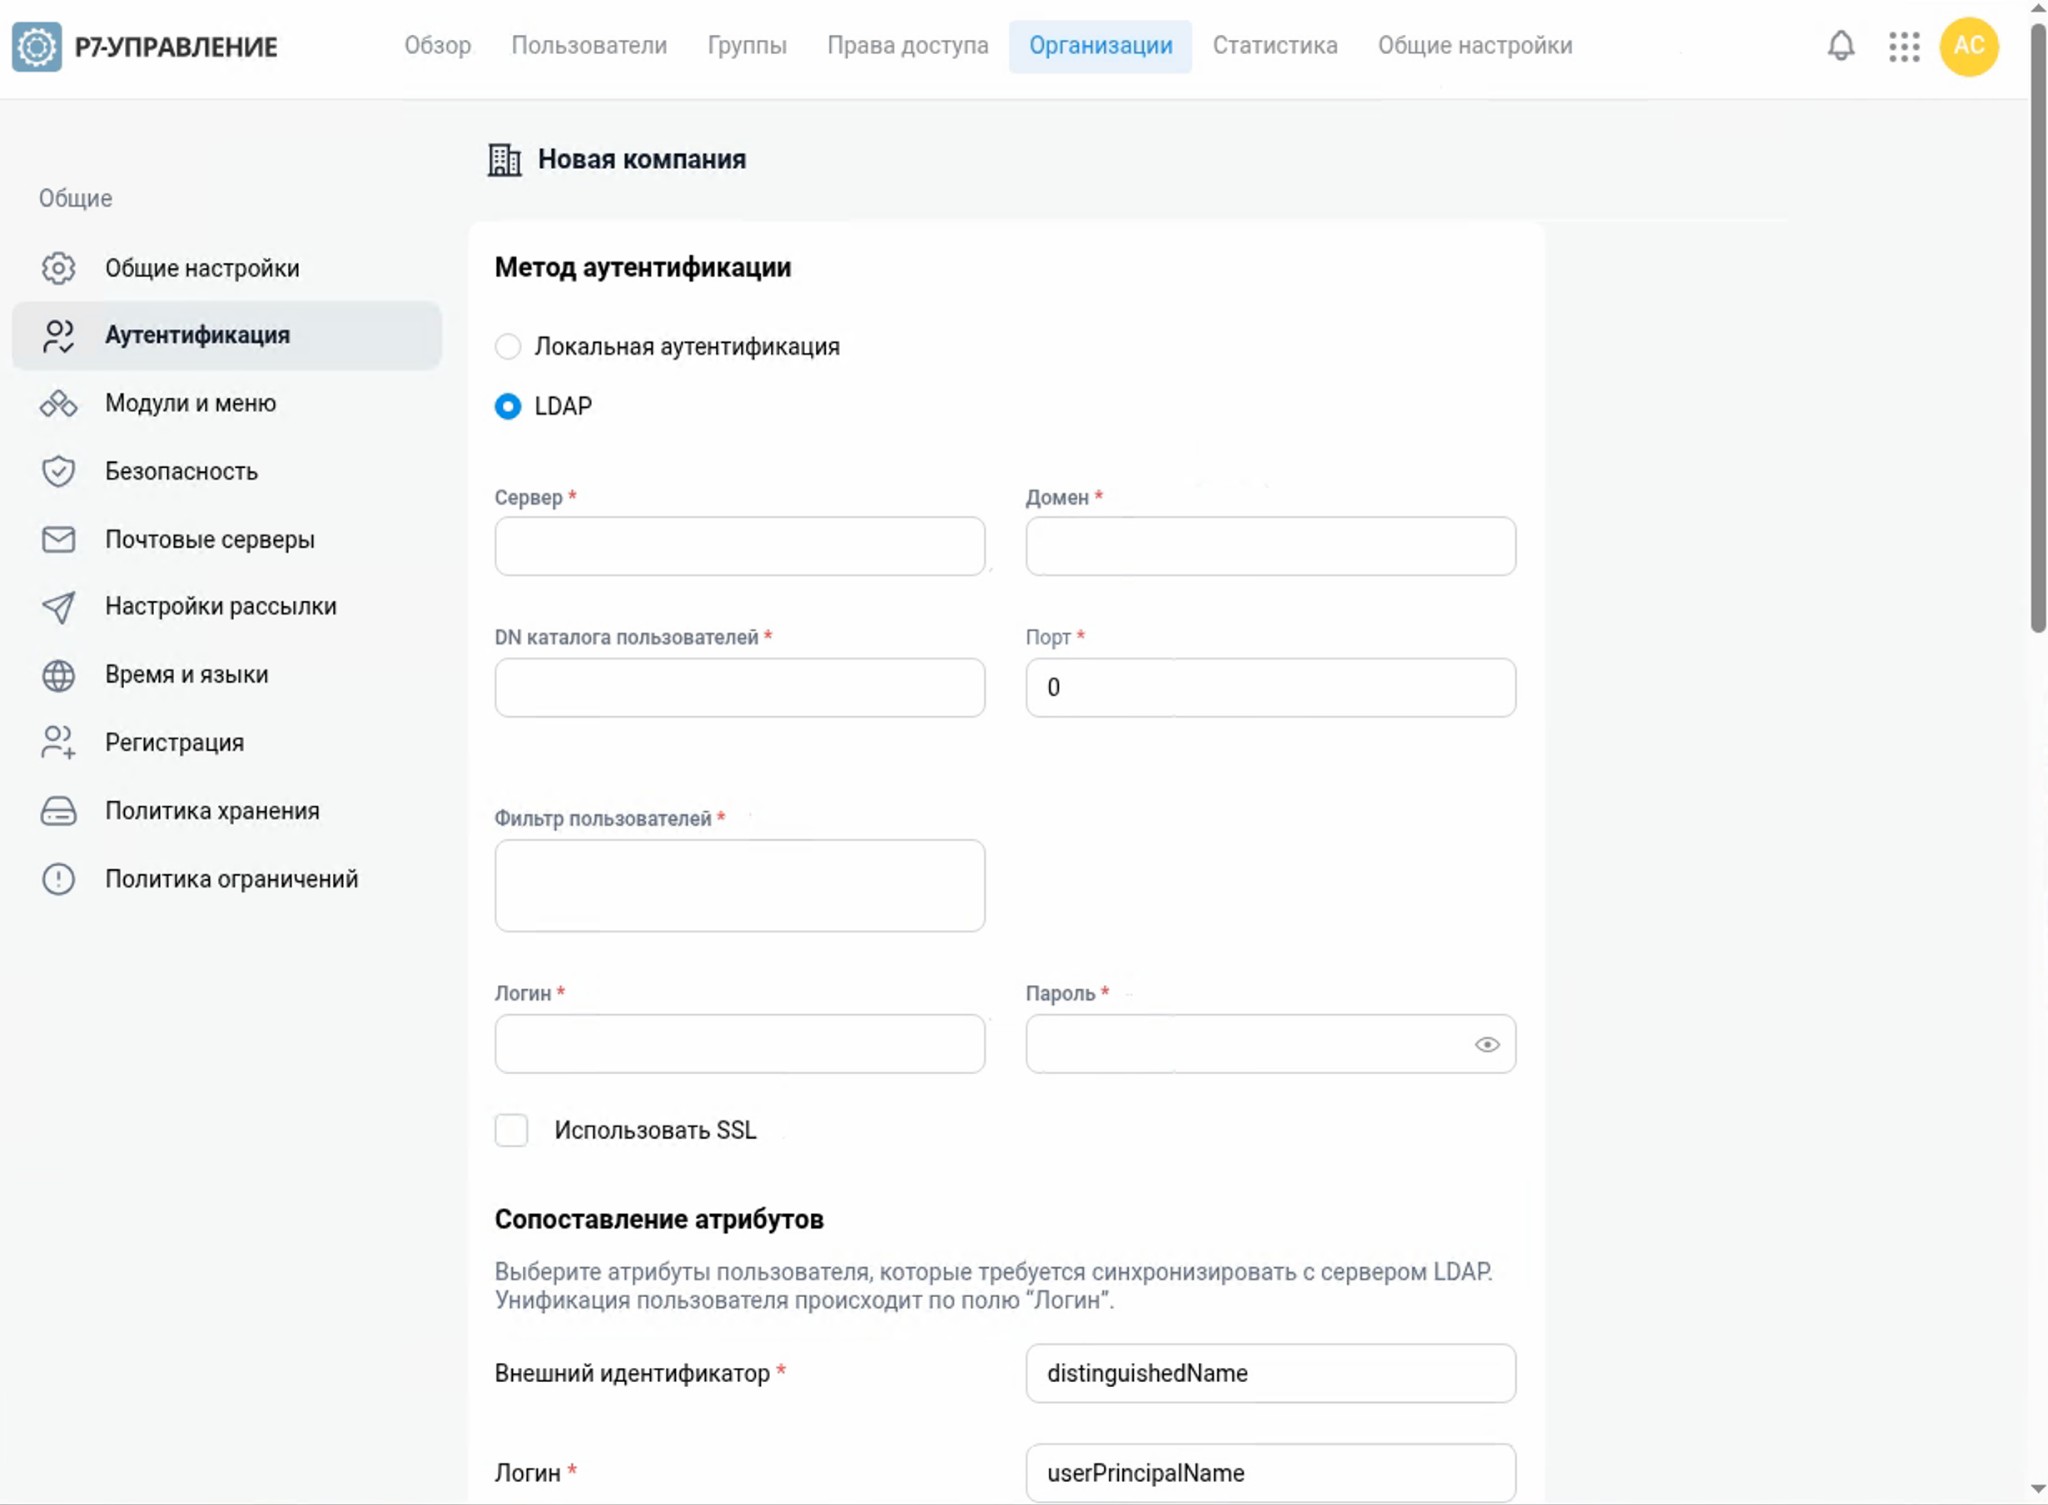Click the DN каталога пользователей field
The image size is (2048, 1505).
740,687
